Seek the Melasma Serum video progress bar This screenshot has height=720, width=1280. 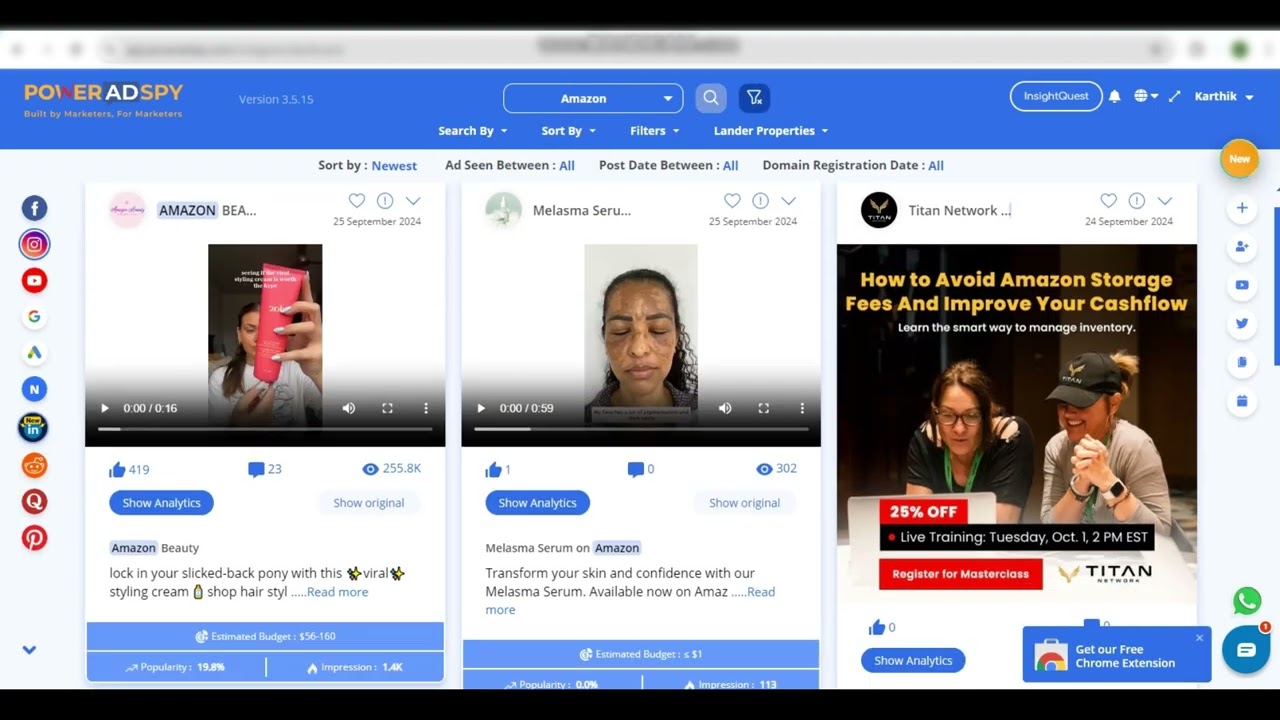click(x=641, y=429)
